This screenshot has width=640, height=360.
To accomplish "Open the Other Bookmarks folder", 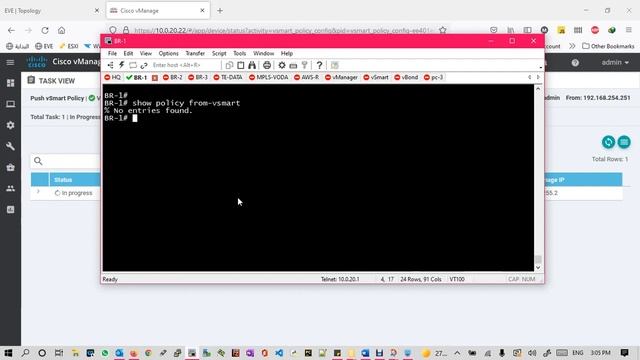I will 608,46.
